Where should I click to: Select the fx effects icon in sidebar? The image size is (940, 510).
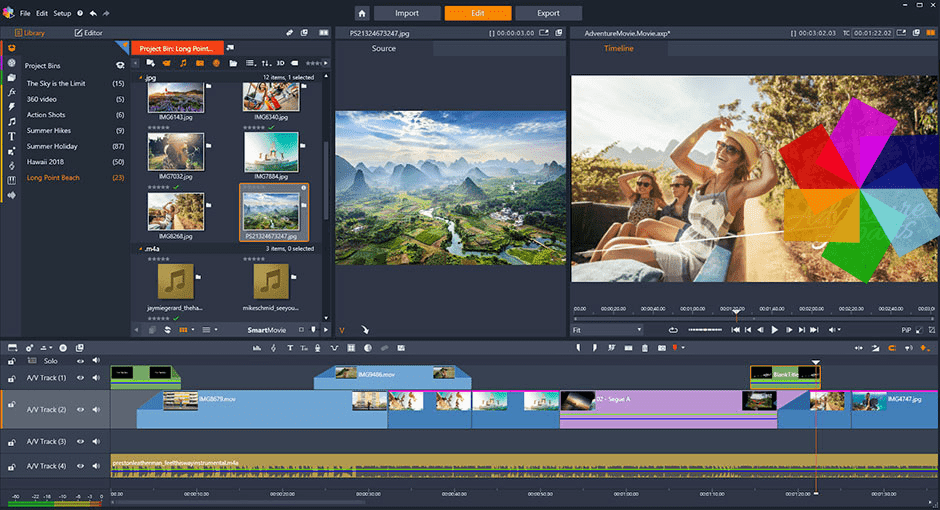(11, 92)
